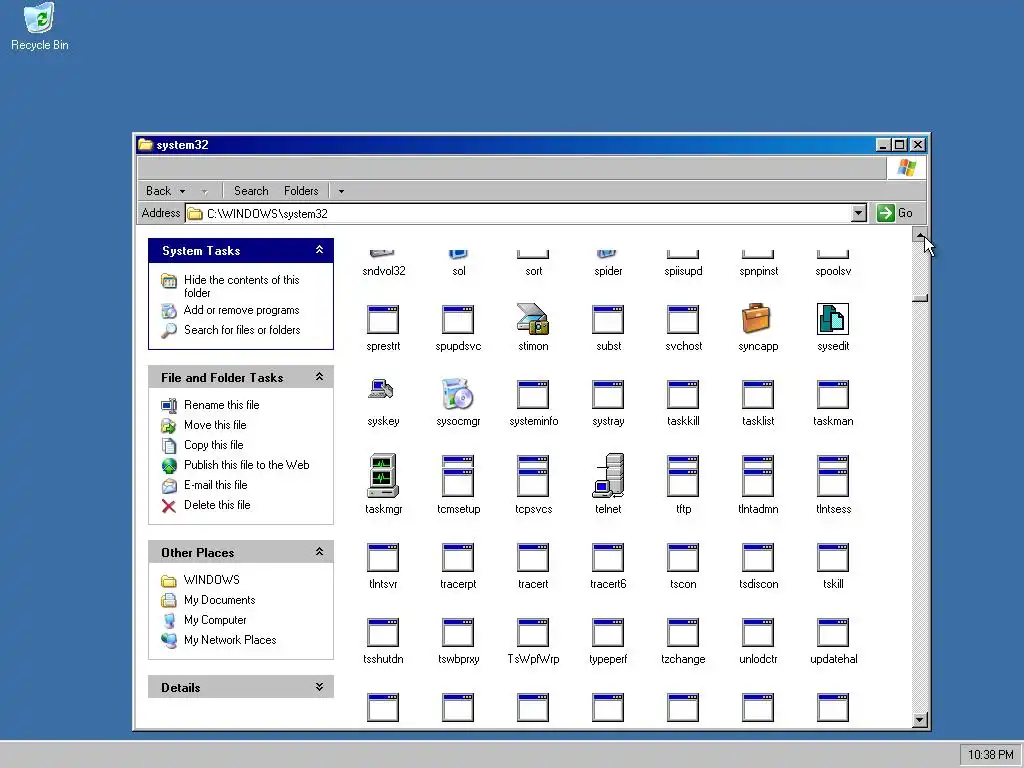Select the svchost file icon
The image size is (1024, 768).
click(x=683, y=319)
